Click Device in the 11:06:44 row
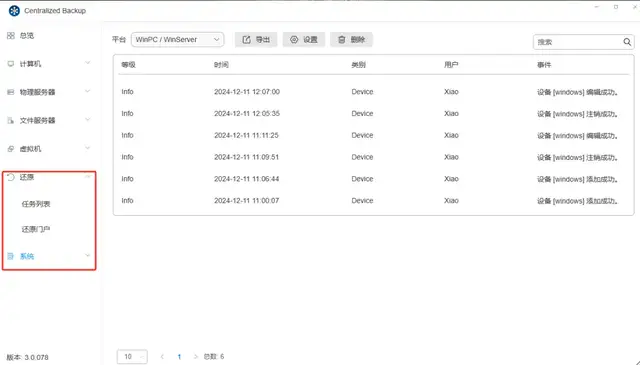This screenshot has width=640, height=365. click(x=362, y=179)
